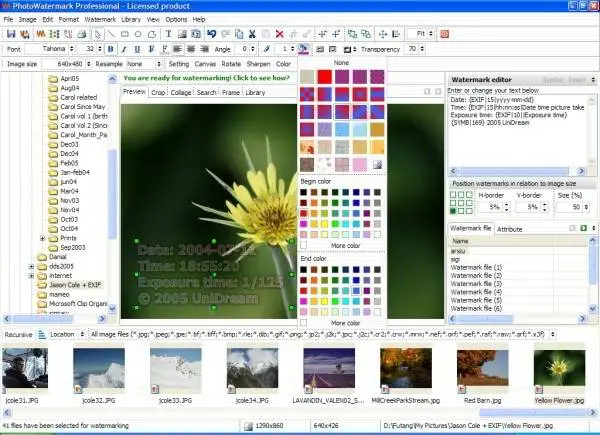Align text right
The image size is (600, 435).
pos(204,49)
